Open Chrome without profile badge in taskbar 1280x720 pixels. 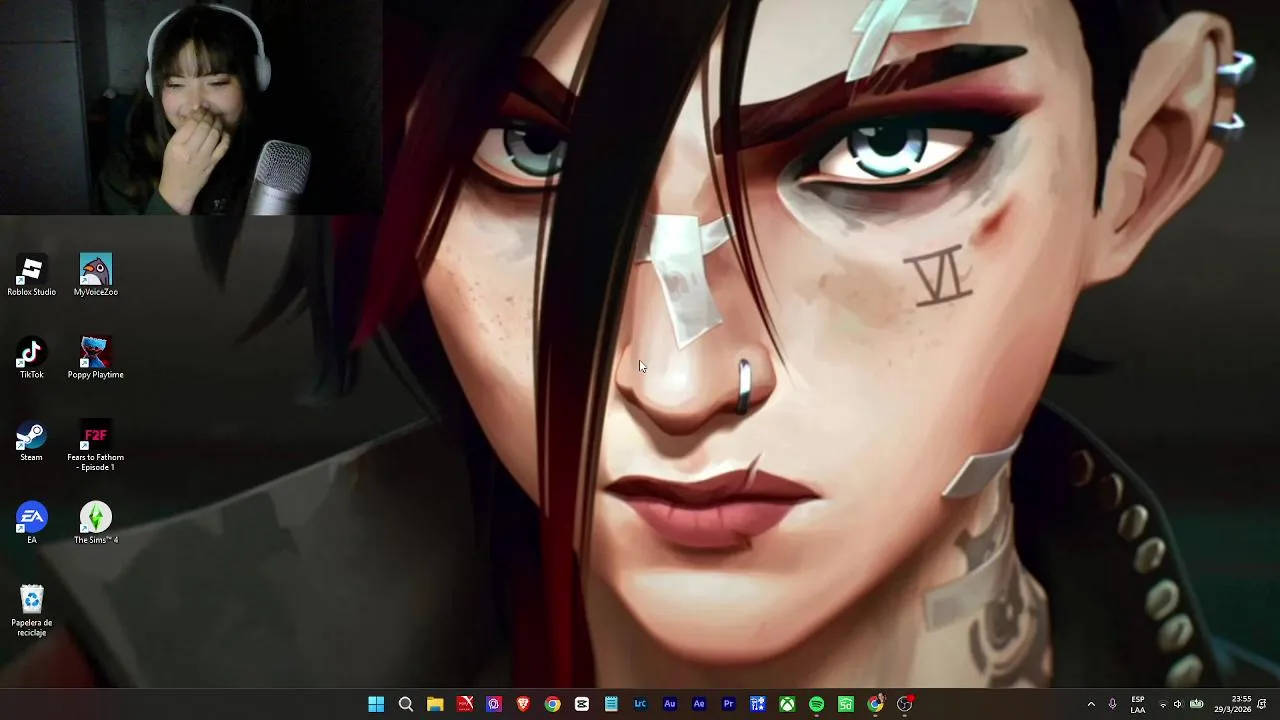552,704
